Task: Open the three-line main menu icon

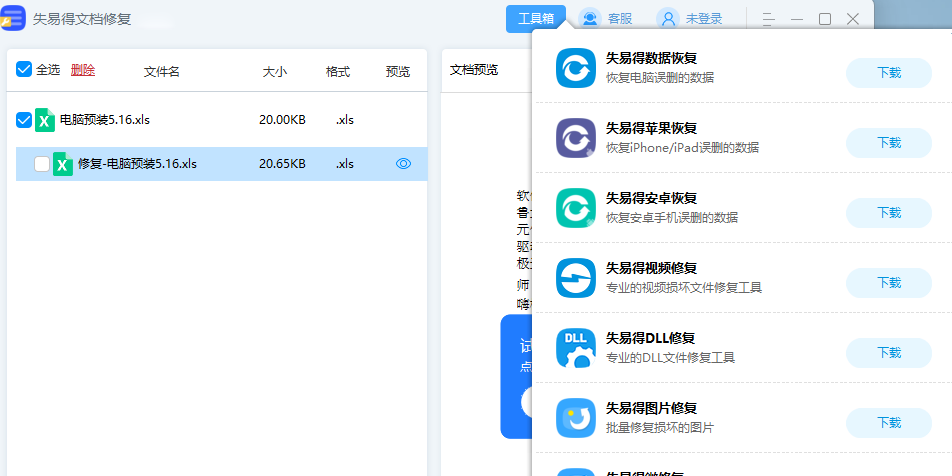Action: [x=769, y=19]
